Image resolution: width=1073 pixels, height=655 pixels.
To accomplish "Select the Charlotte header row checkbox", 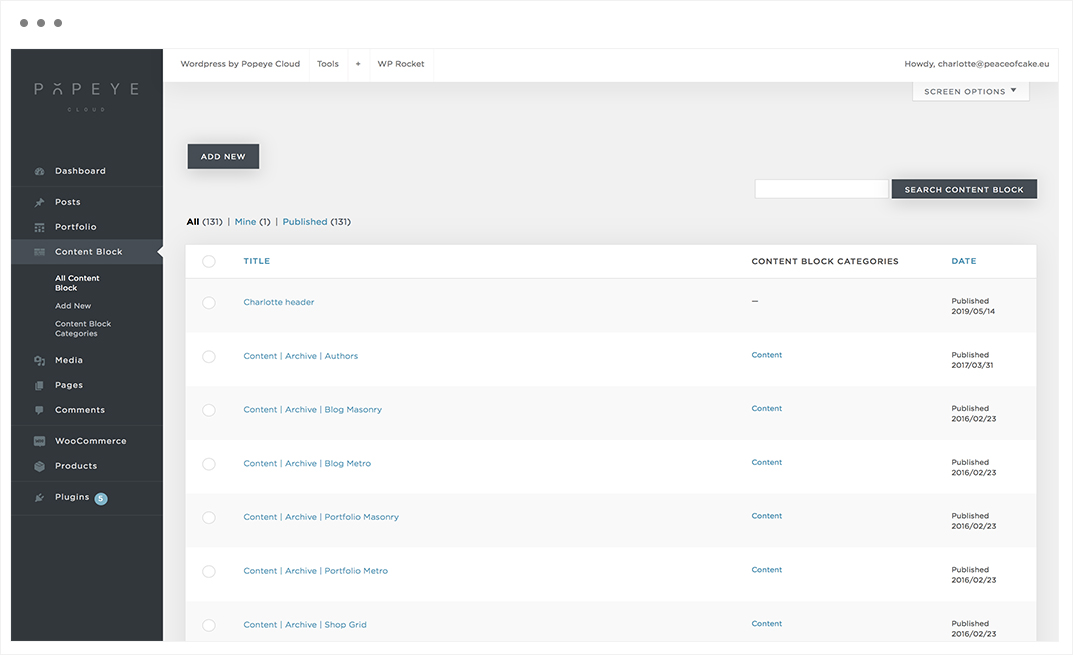I will 209,303.
